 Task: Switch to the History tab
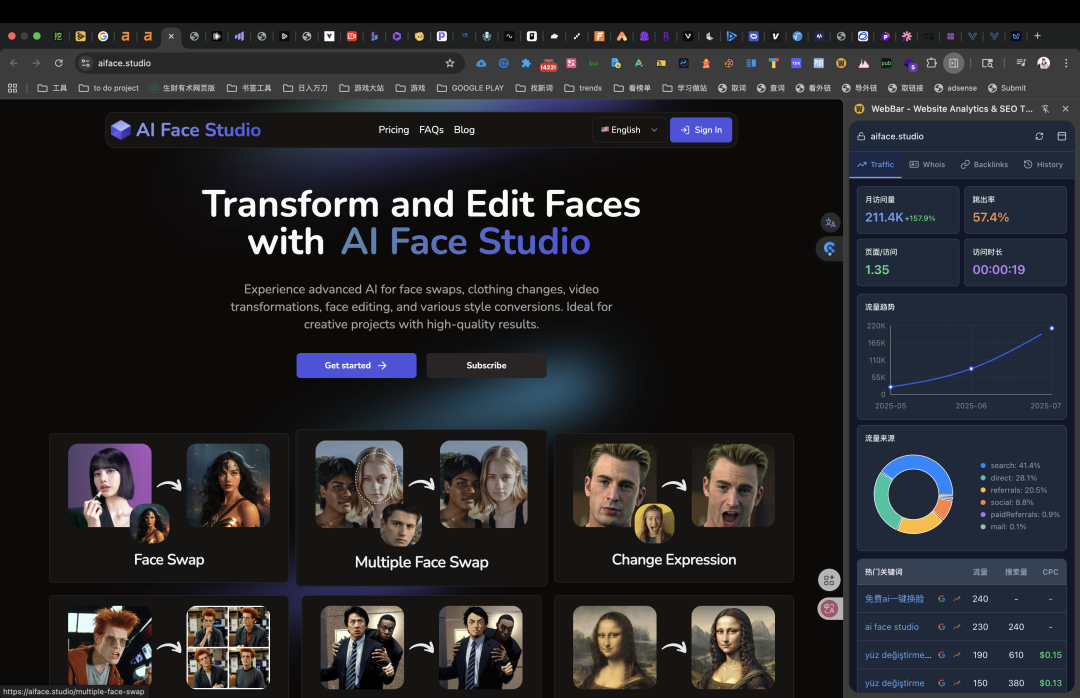(x=1043, y=165)
